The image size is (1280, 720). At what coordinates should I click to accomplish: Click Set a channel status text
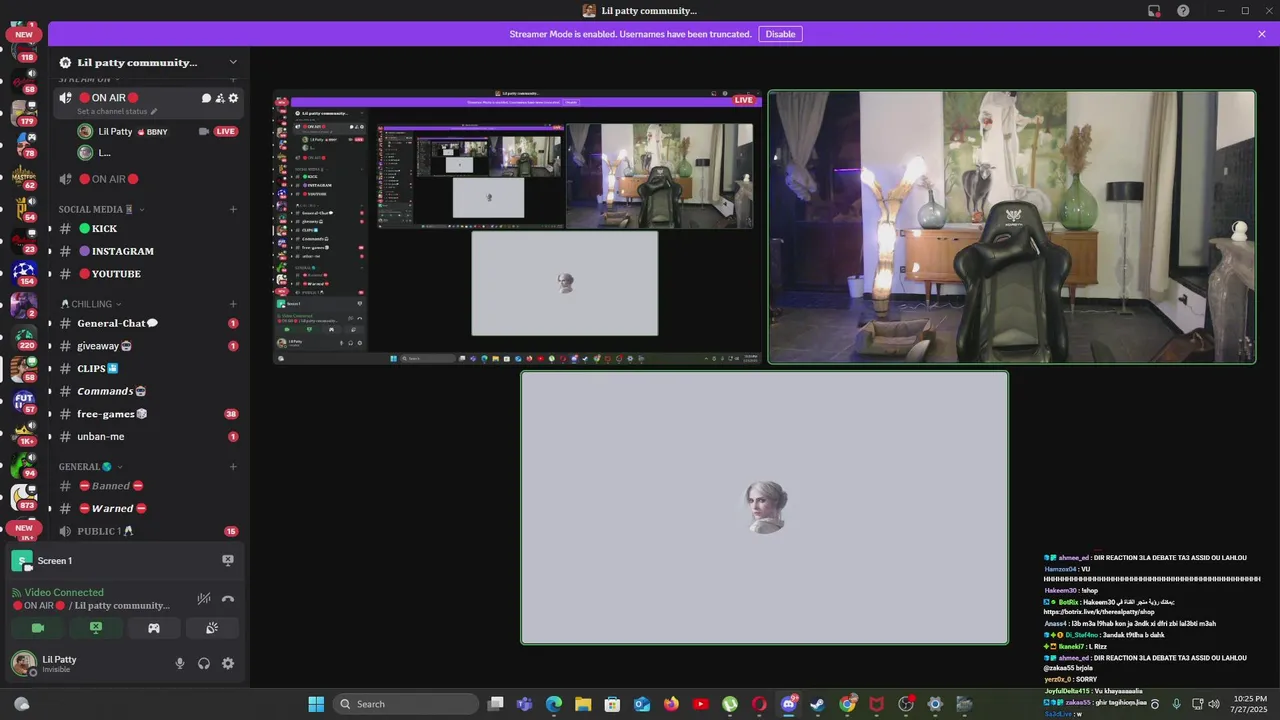point(117,112)
